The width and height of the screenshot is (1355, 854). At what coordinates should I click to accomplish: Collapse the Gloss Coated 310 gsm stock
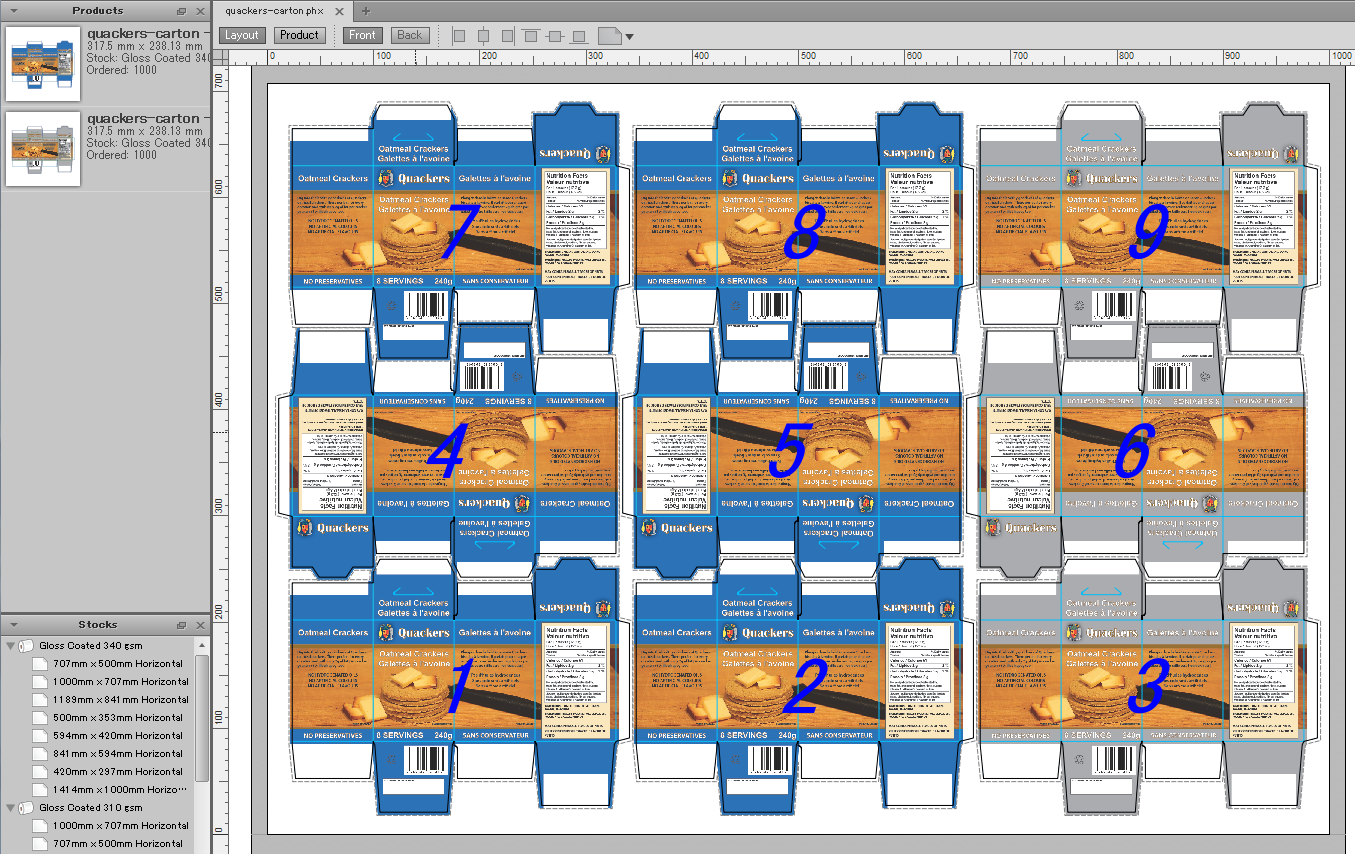pos(11,808)
